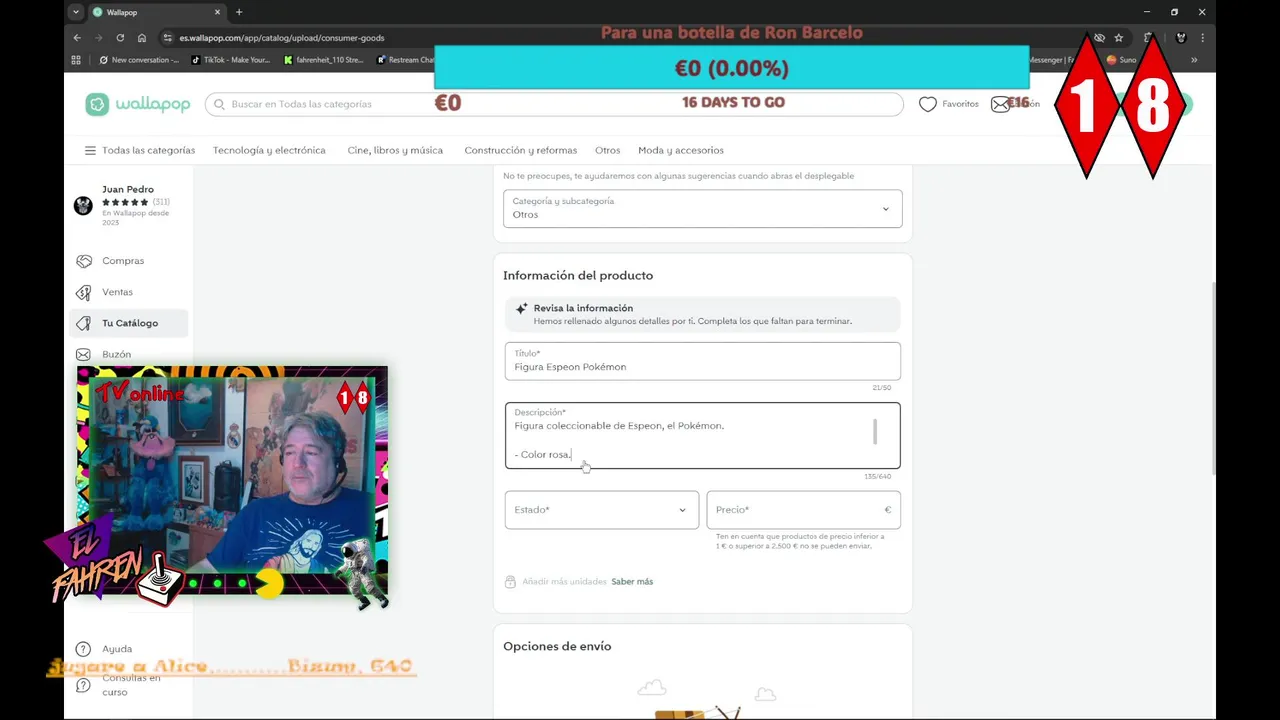1280x720 pixels.
Task: Click Juan Pedro profile avatar
Action: tap(83, 205)
